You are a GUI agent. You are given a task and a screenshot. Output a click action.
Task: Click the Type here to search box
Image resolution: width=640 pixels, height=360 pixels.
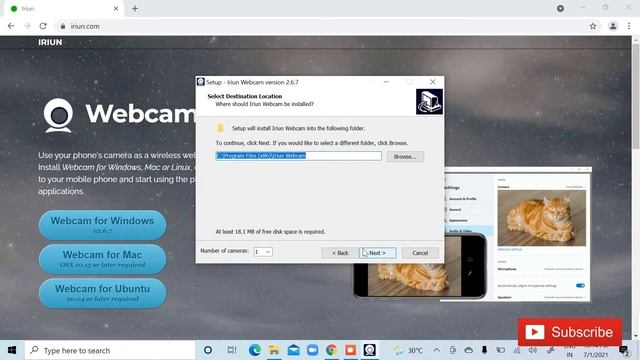tap(110, 350)
